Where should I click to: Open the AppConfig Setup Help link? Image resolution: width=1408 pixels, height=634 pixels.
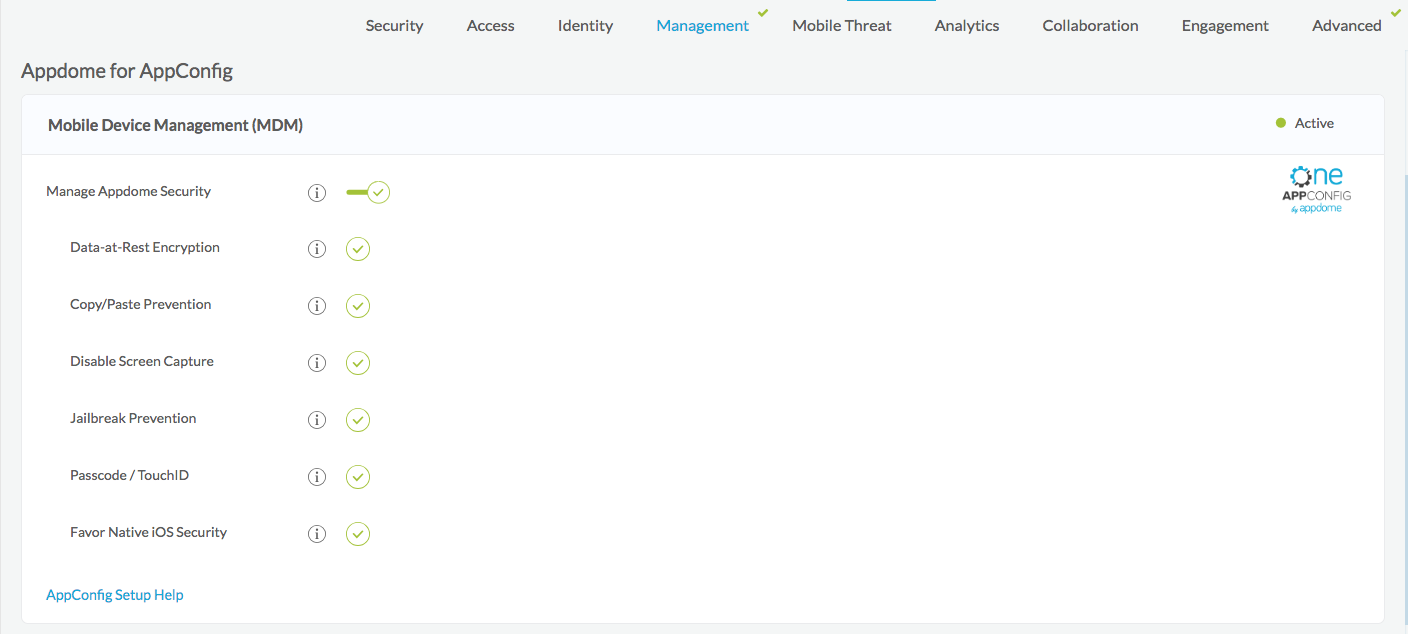(x=115, y=595)
